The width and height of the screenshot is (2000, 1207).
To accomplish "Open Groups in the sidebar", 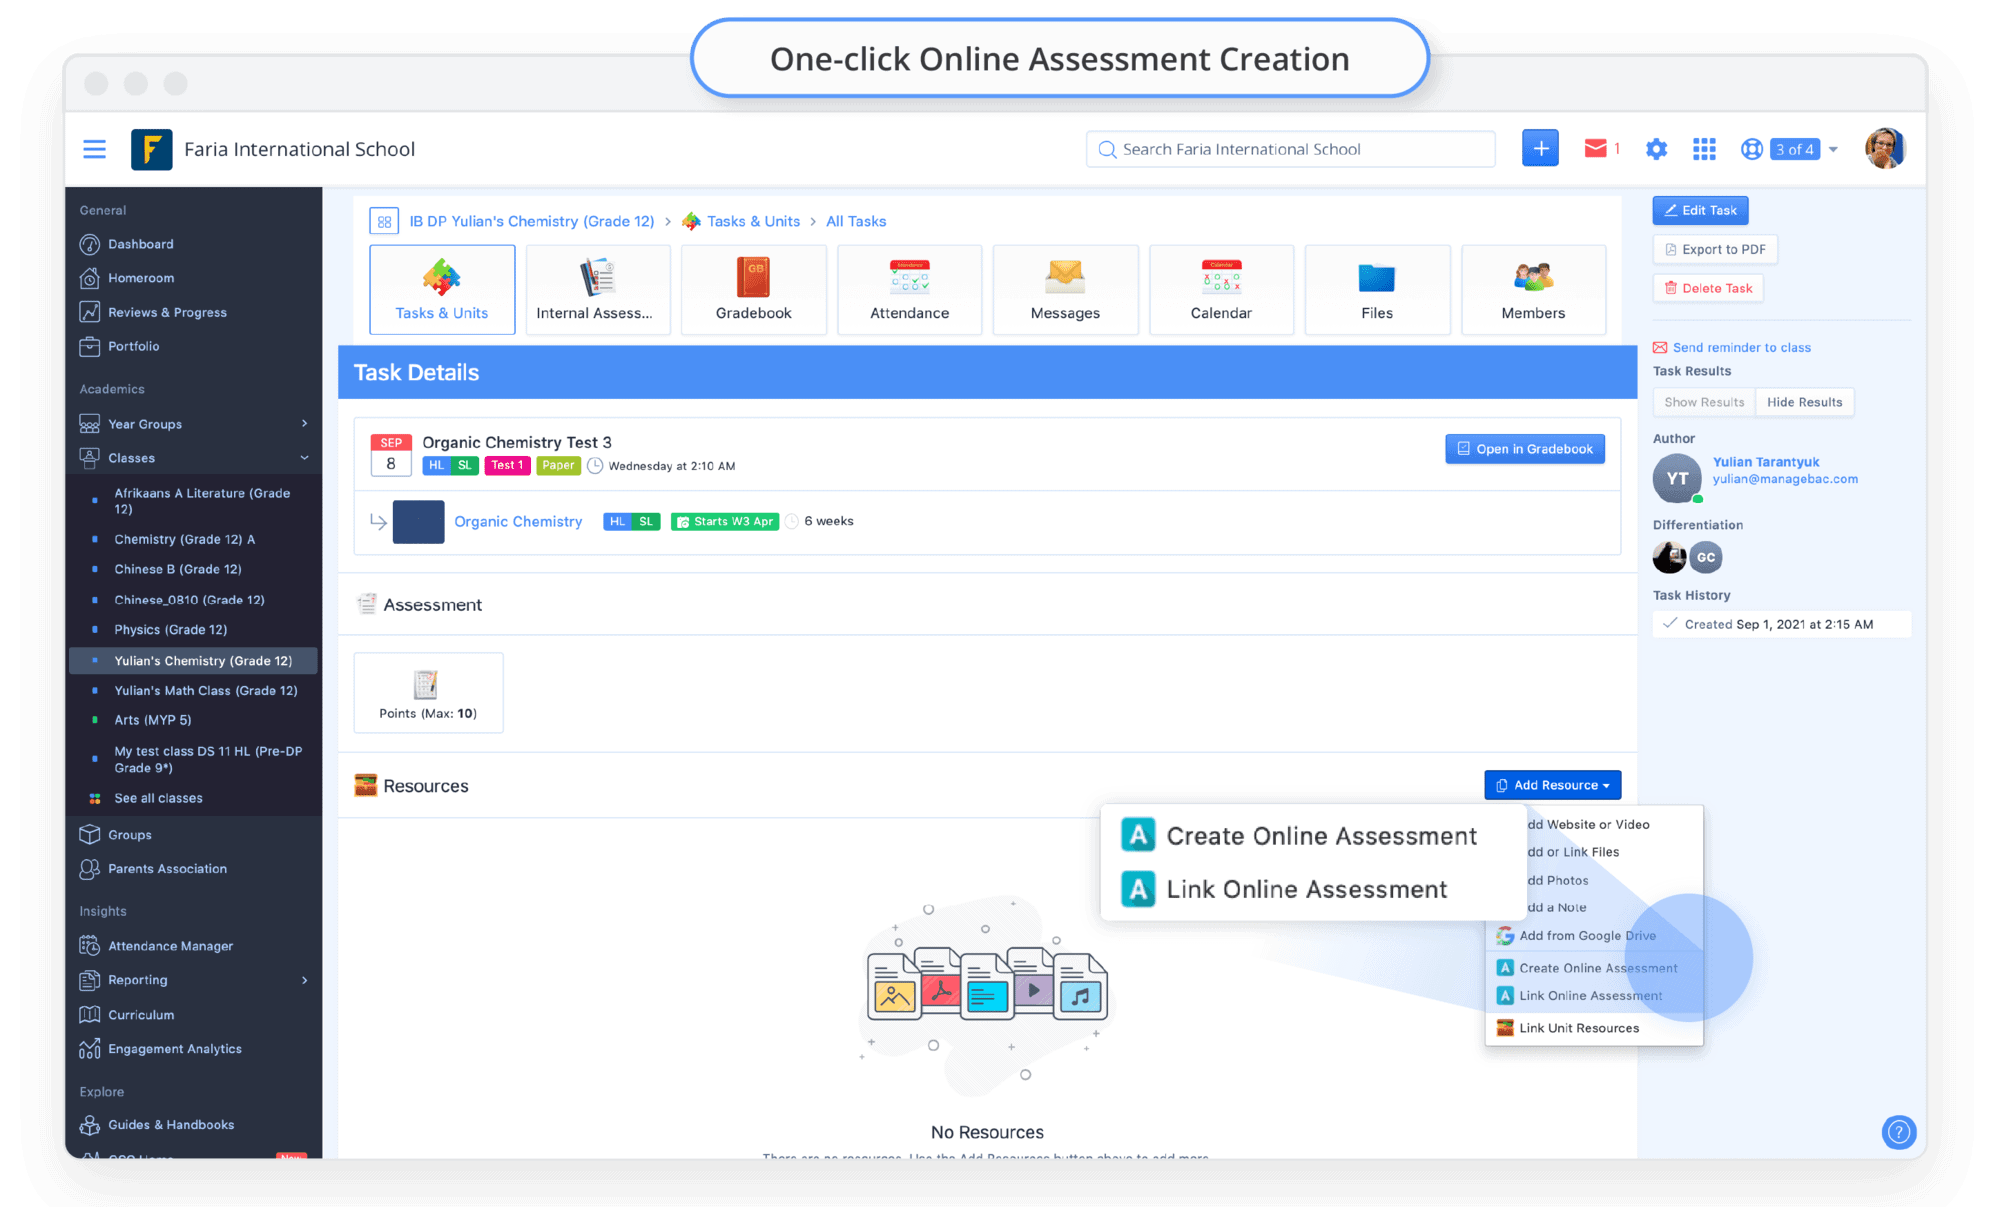I will pyautogui.click(x=130, y=835).
